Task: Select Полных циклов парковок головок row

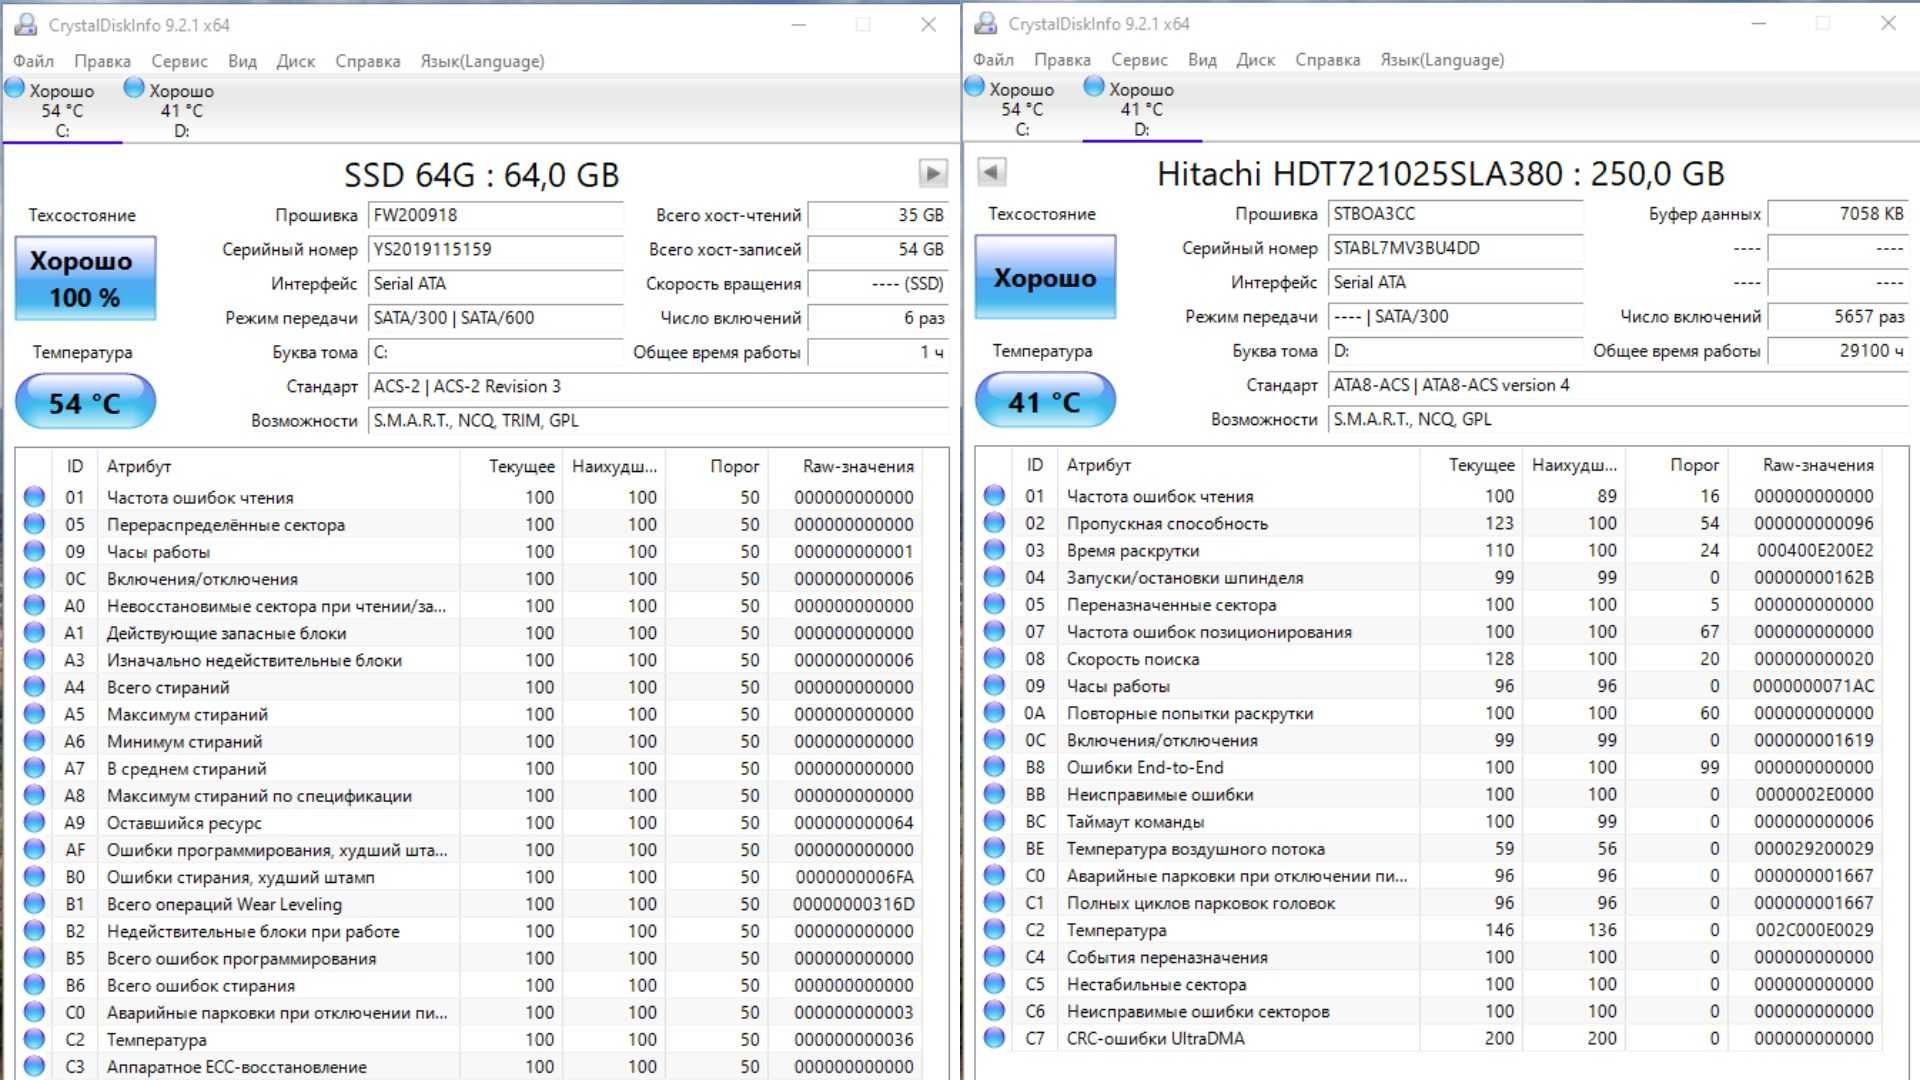Action: tap(1429, 902)
